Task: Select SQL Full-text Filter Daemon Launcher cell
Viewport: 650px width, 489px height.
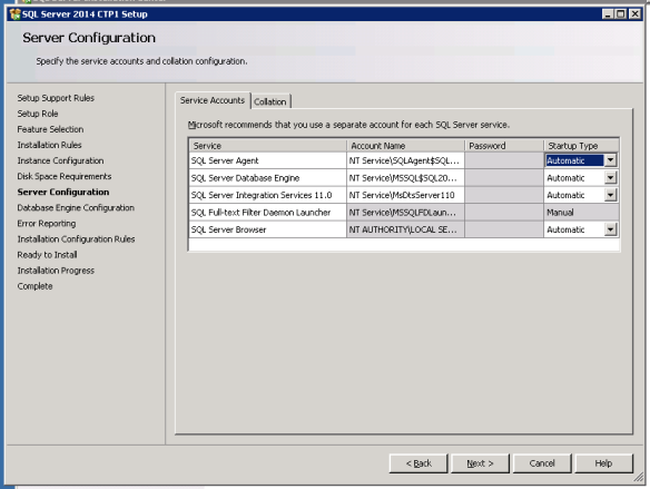Action: (x=268, y=212)
